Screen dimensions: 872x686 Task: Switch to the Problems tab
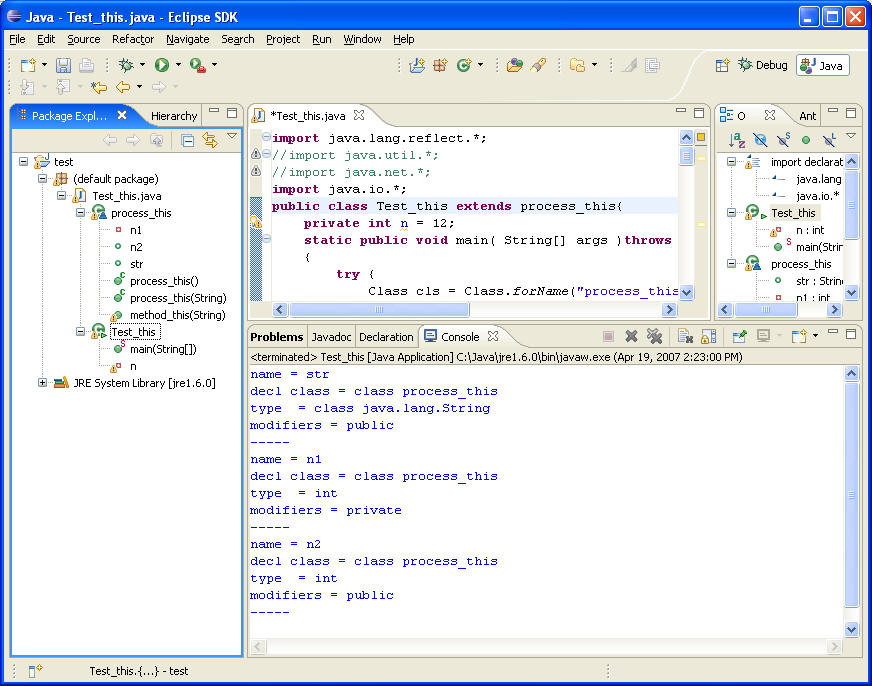(x=277, y=337)
